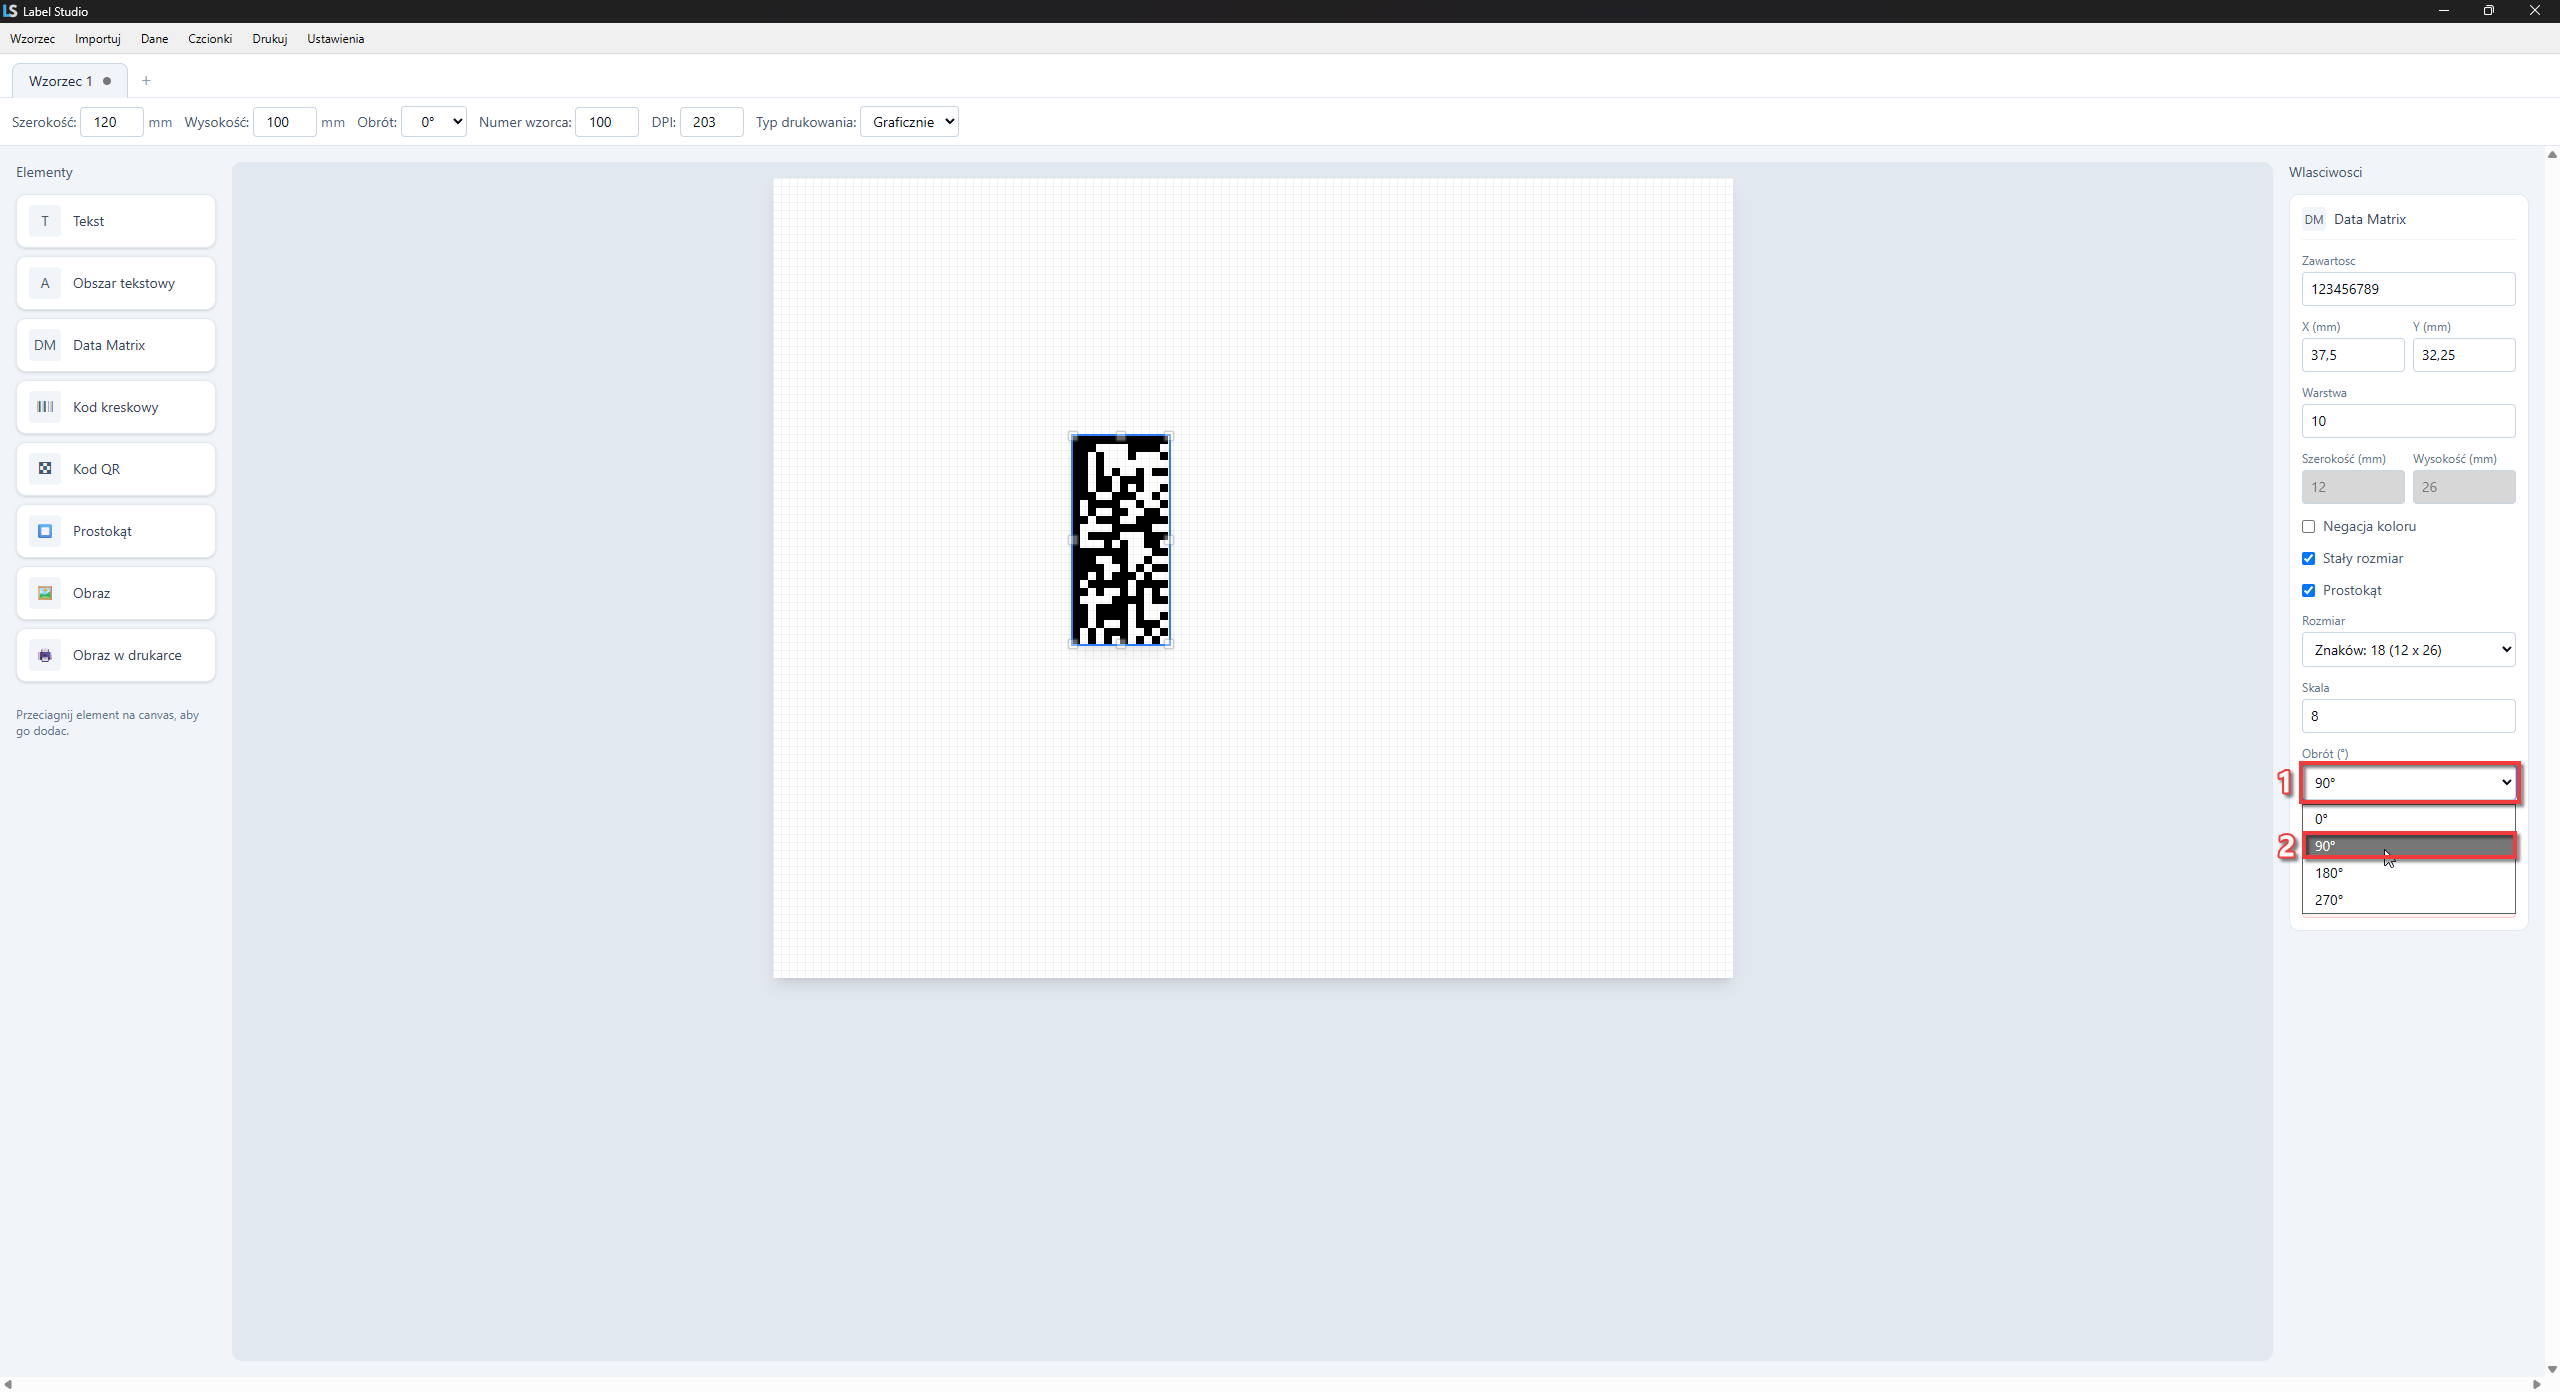Add a new template tab with plus icon
Viewport: 2560px width, 1392px height.
(x=146, y=81)
